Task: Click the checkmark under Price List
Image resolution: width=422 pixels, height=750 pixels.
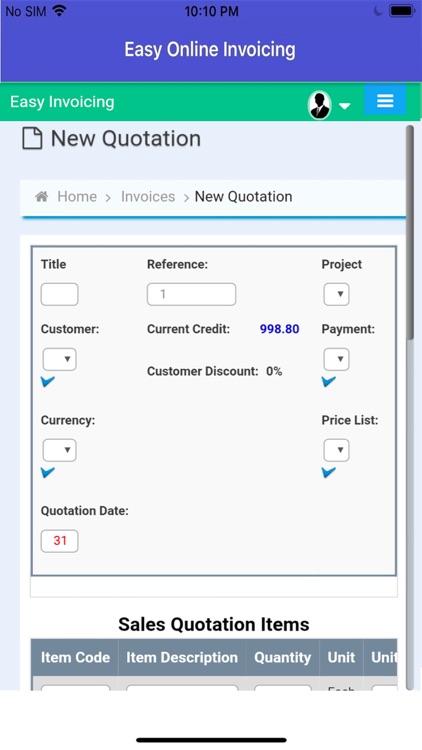Action: tap(329, 473)
